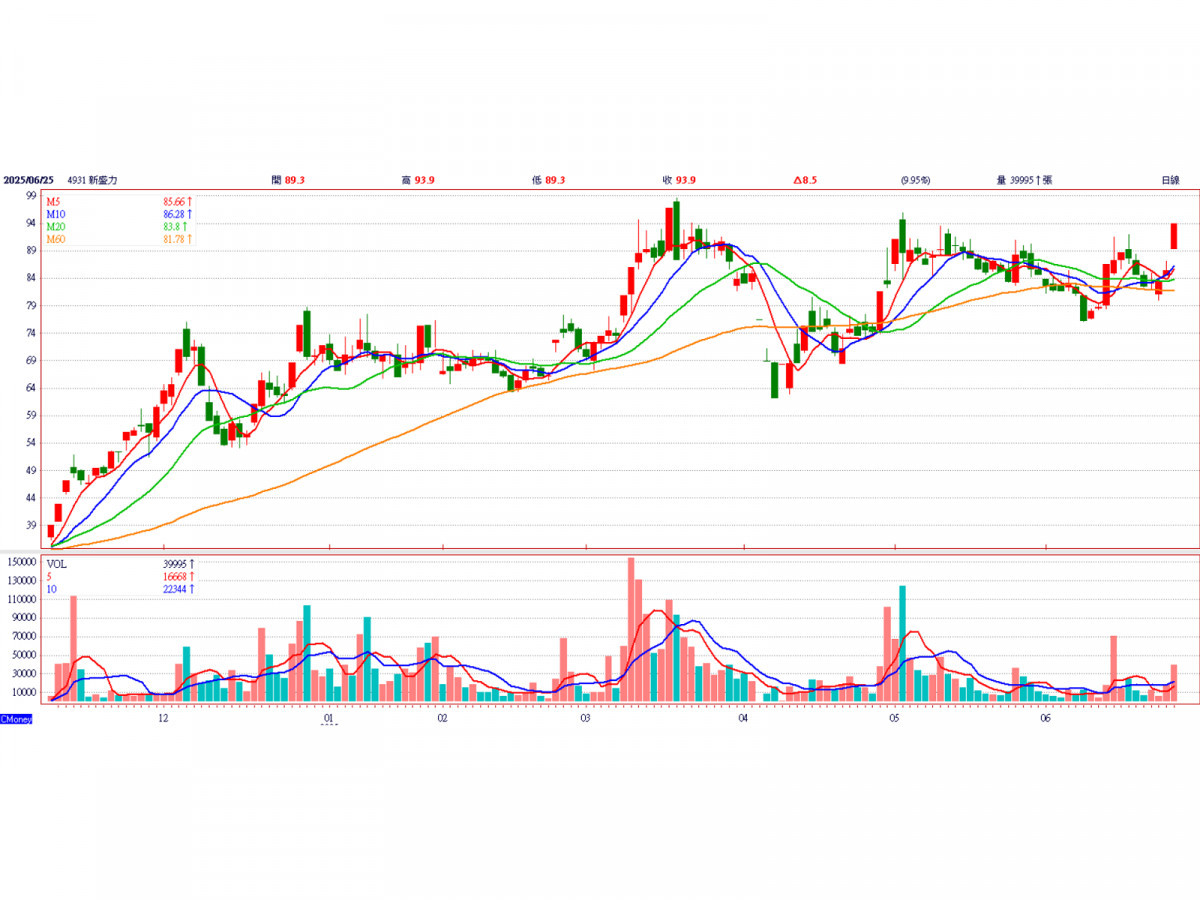
Task: Click the 4931 新盛力 stock name
Action: coord(93,180)
